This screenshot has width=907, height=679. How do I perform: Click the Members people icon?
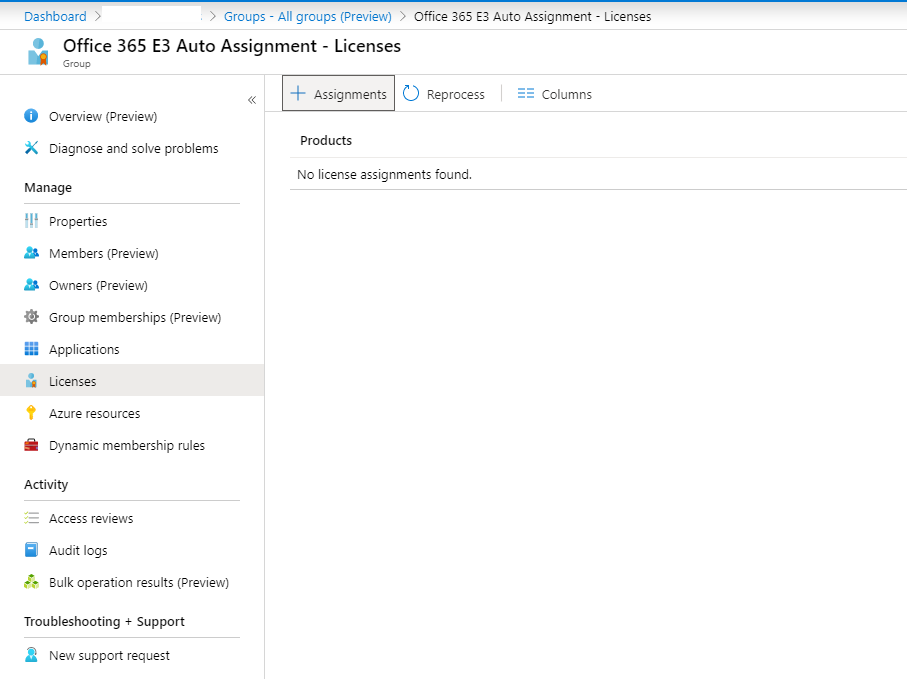pos(31,253)
